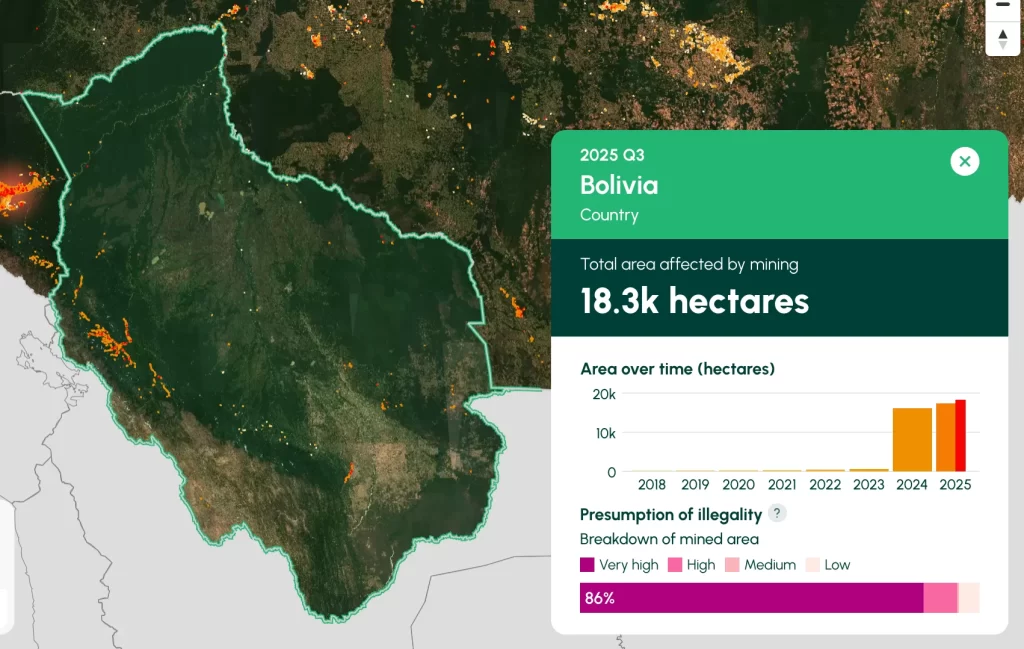
Task: Click the red 2025 Q3 chart bar
Action: coord(960,435)
